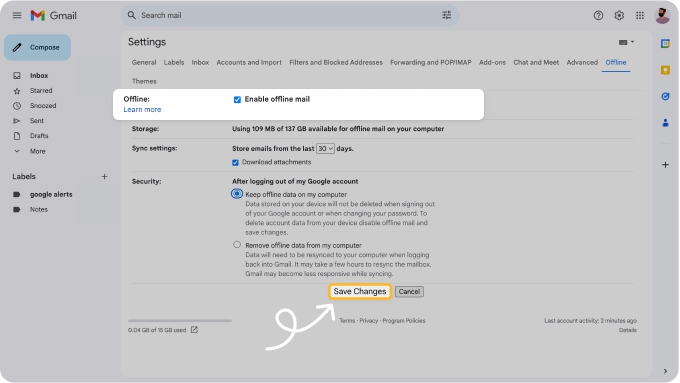This screenshot has width=680, height=383.
Task: Open the Program Policies link
Action: (404, 321)
